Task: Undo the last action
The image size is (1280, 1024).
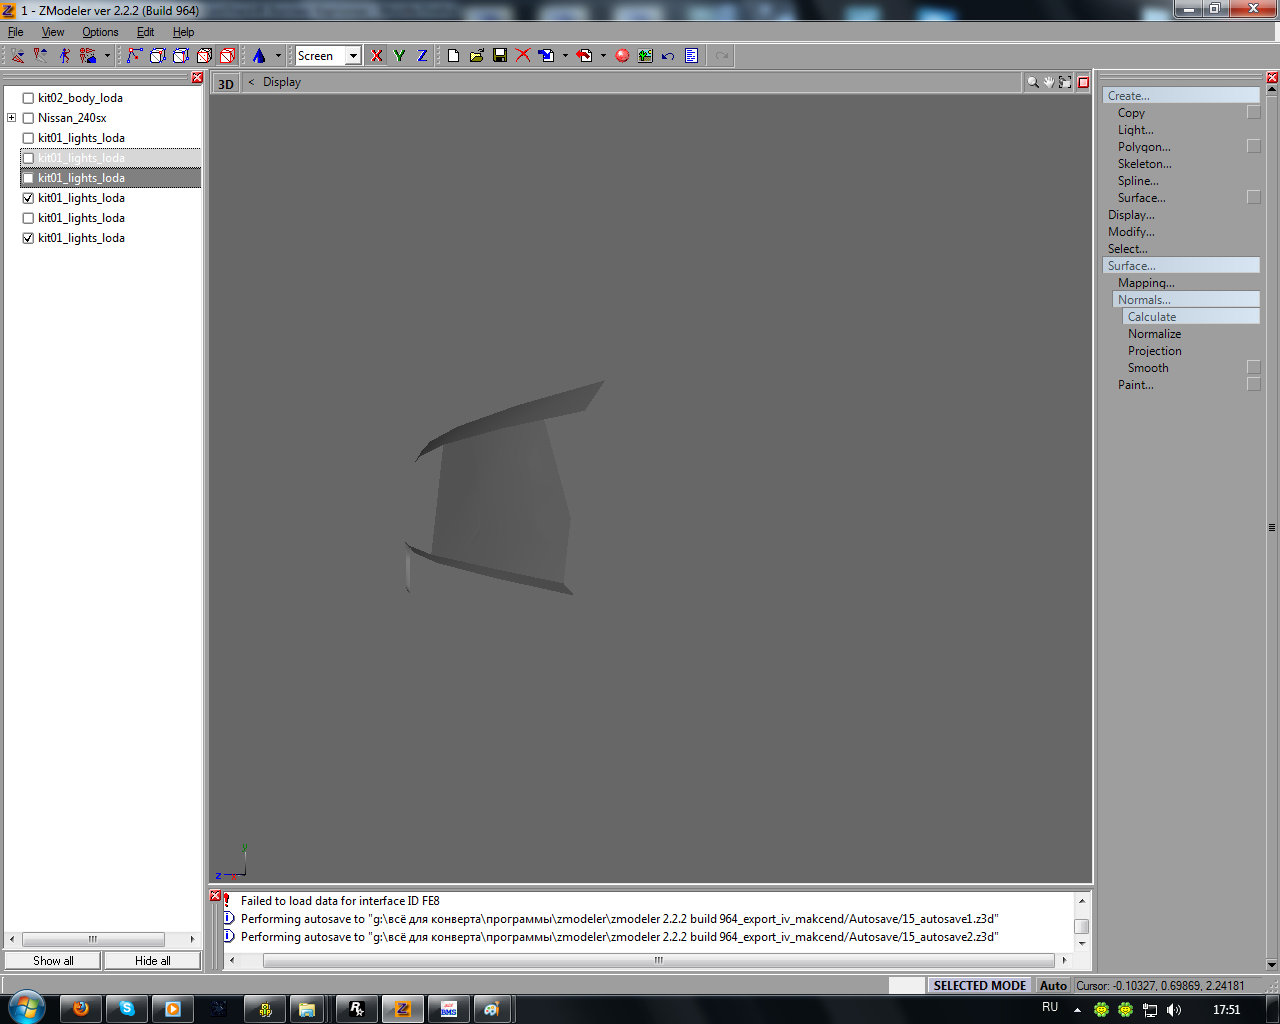Action: tap(668, 56)
